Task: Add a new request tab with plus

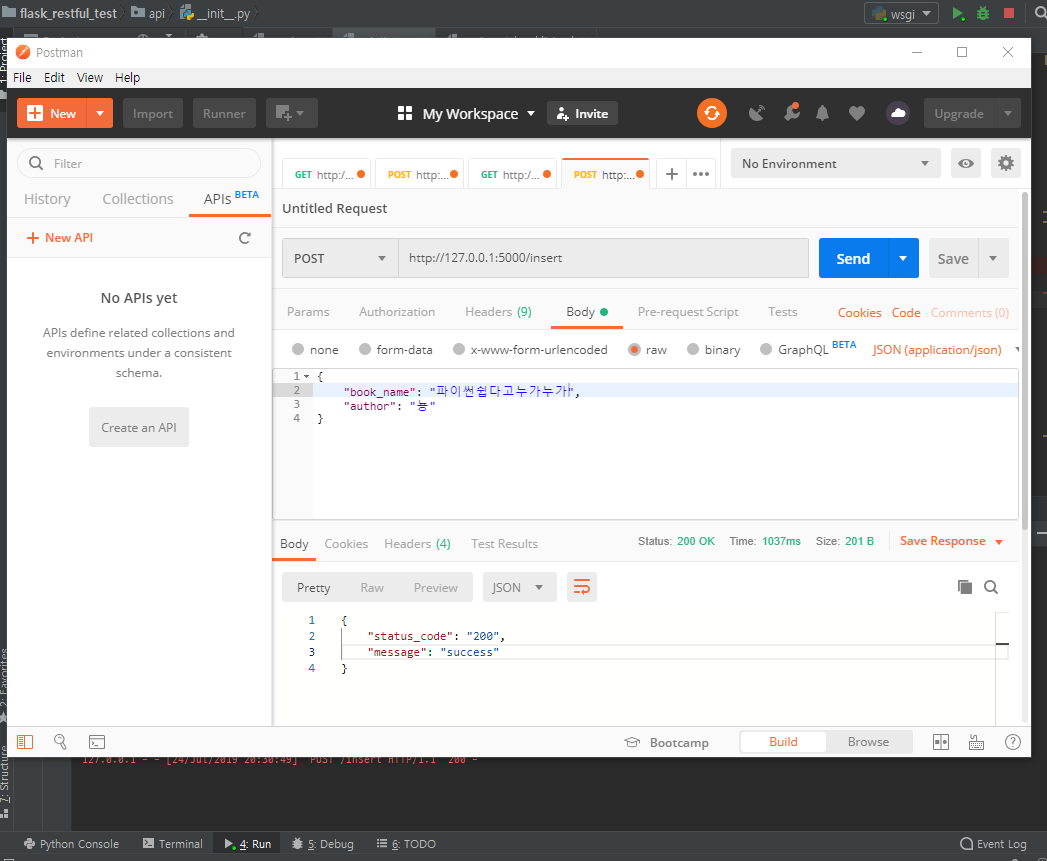Action: [672, 174]
